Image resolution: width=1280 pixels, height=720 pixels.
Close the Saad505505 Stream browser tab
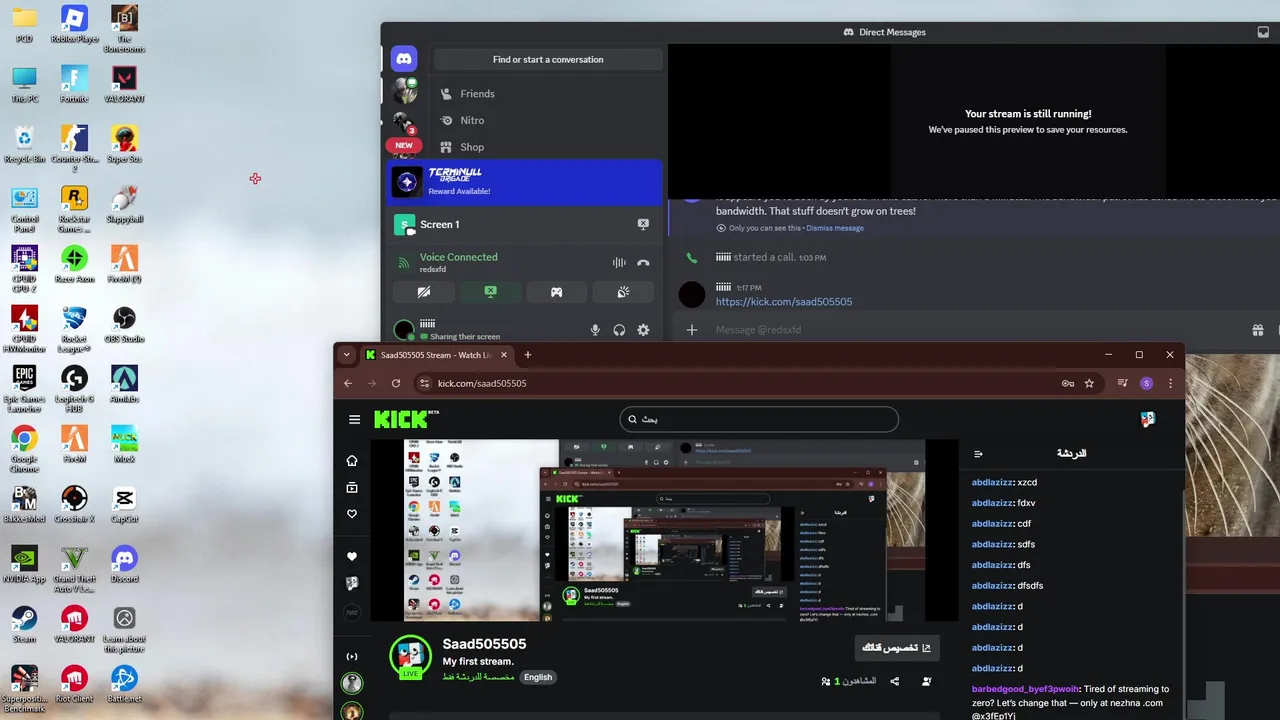[x=504, y=355]
